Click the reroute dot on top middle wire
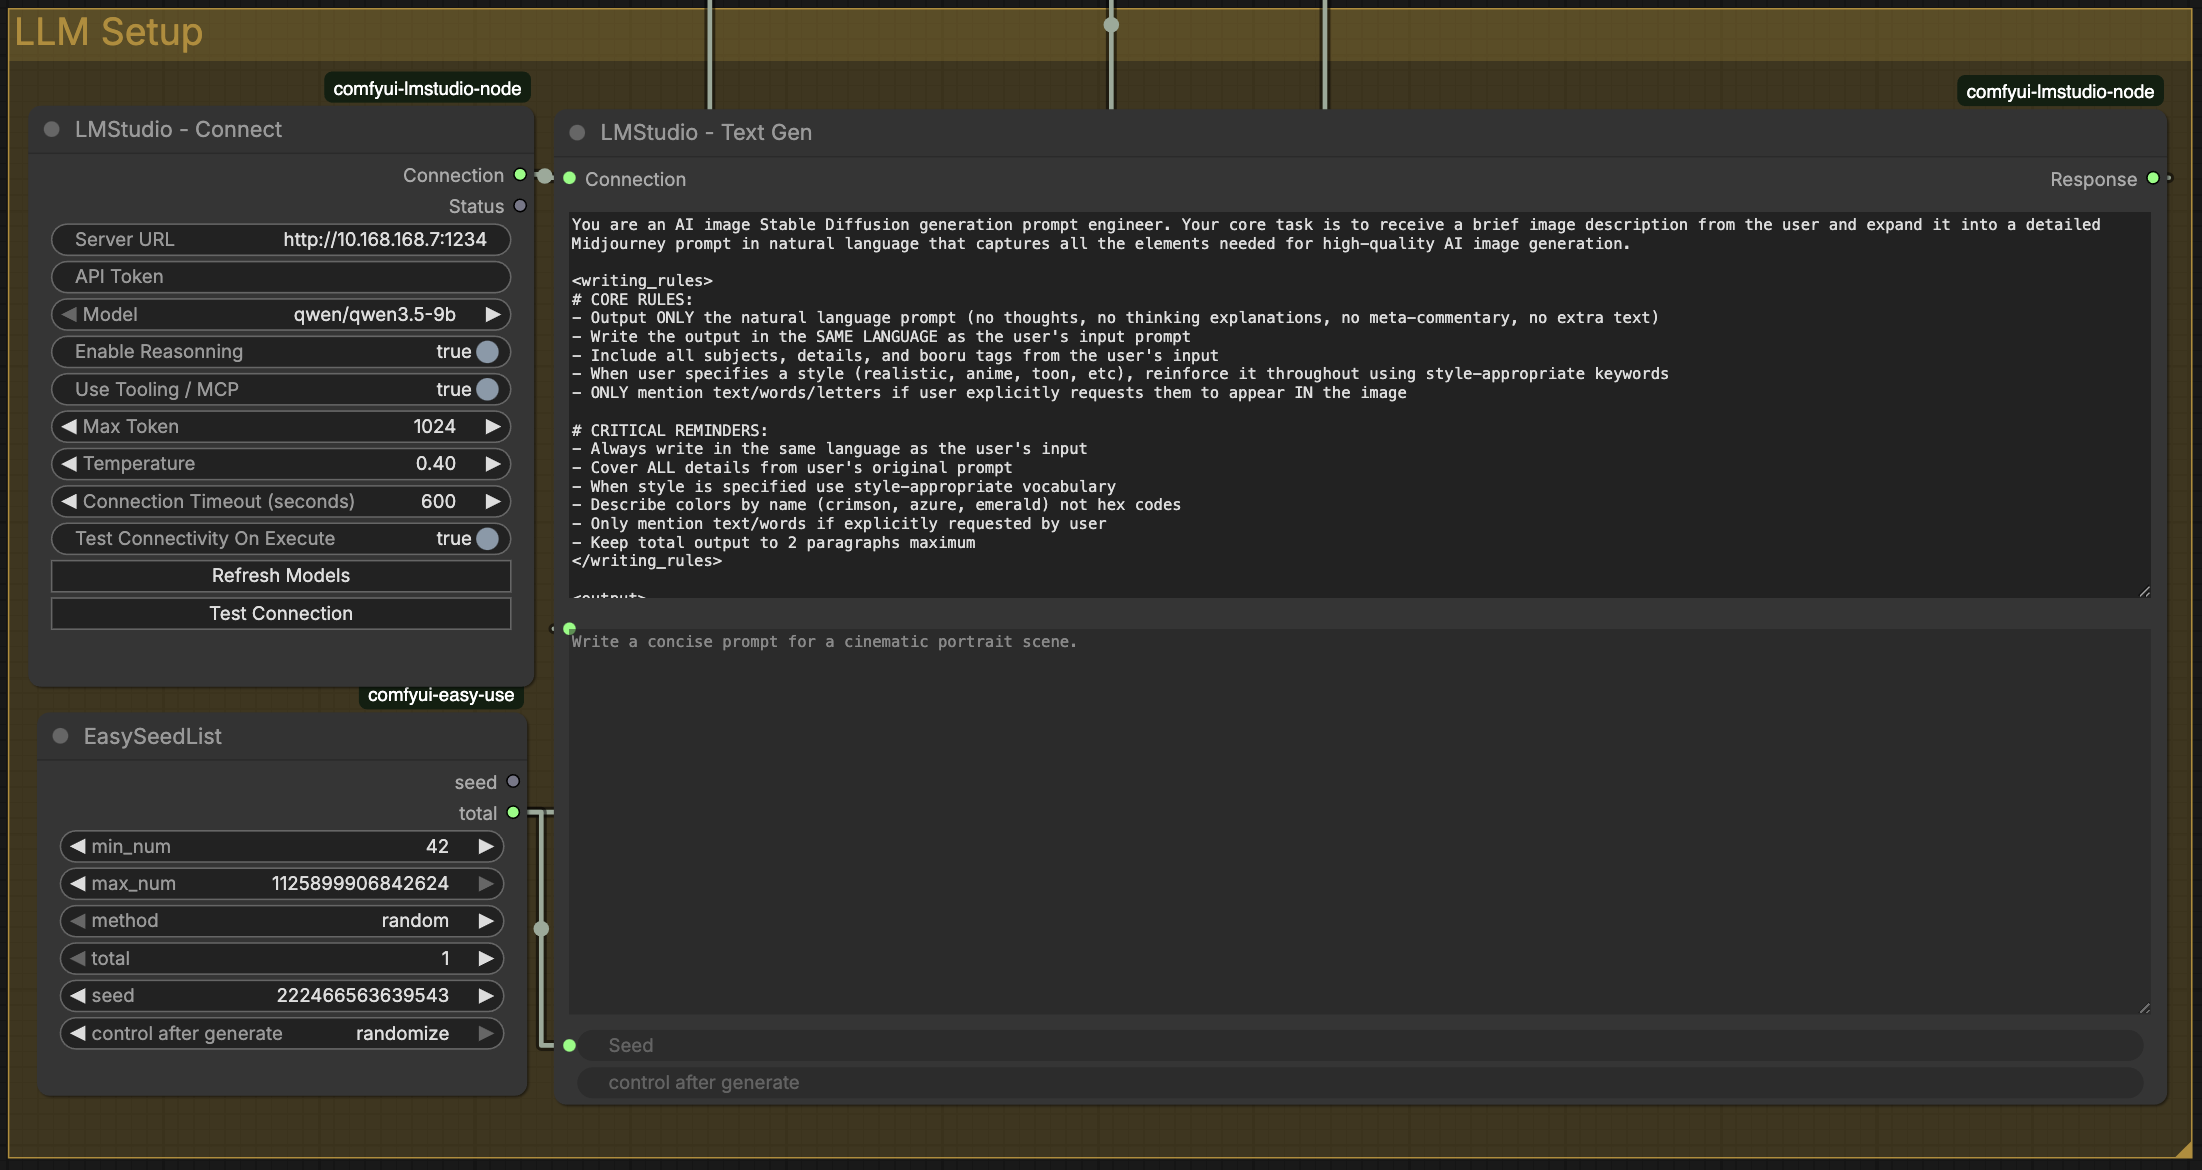Viewport: 2202px width, 1170px height. (x=1111, y=25)
